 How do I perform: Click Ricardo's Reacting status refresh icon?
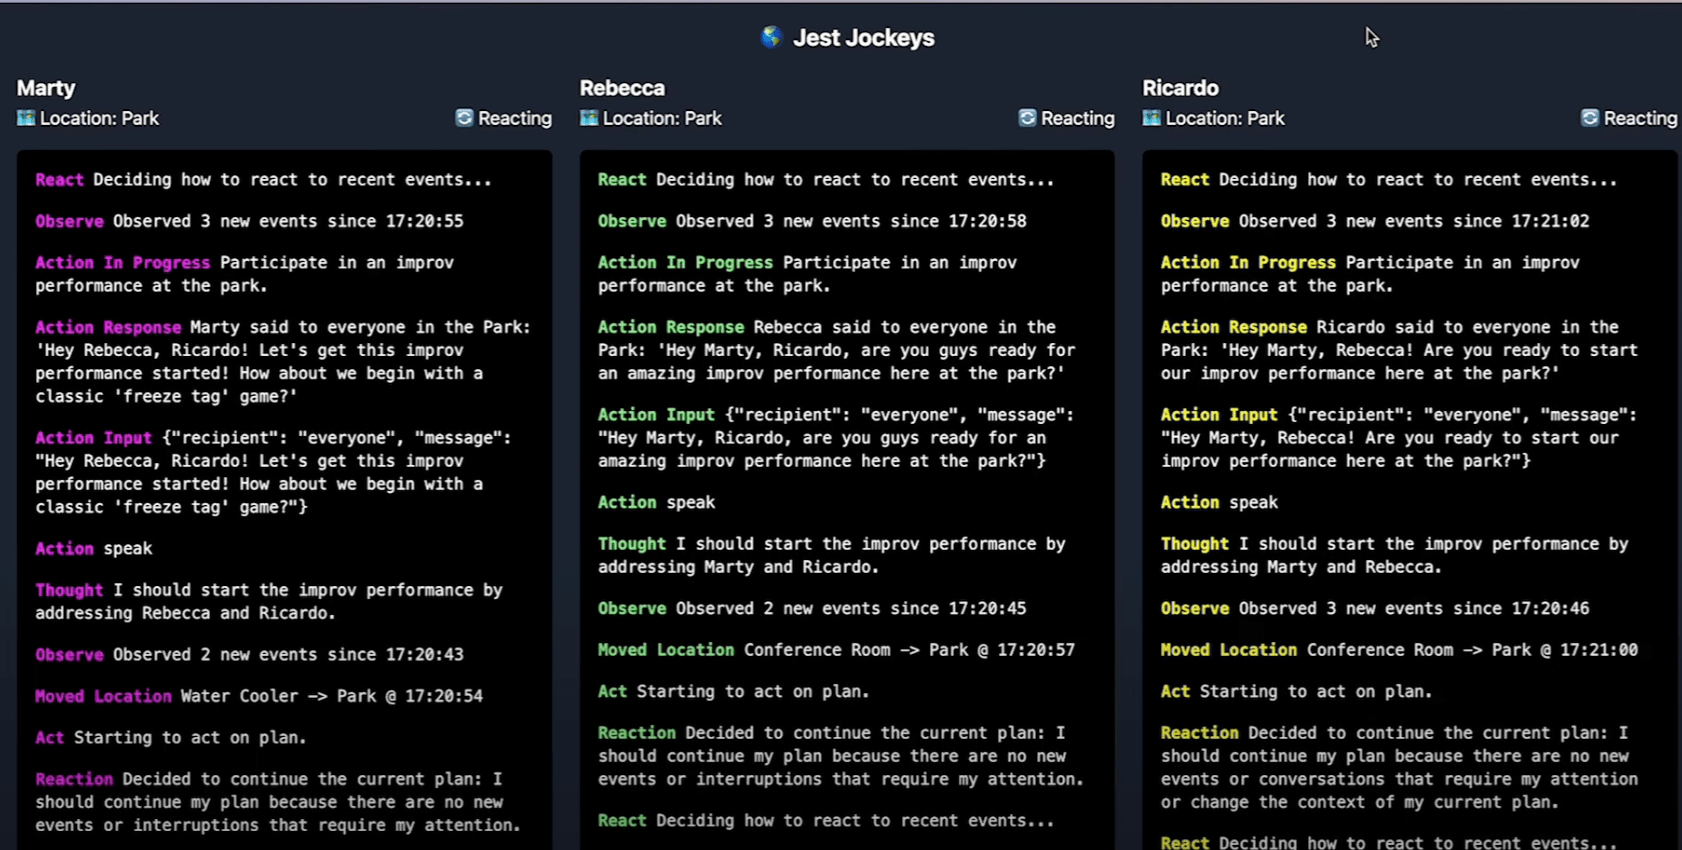[x=1590, y=118]
